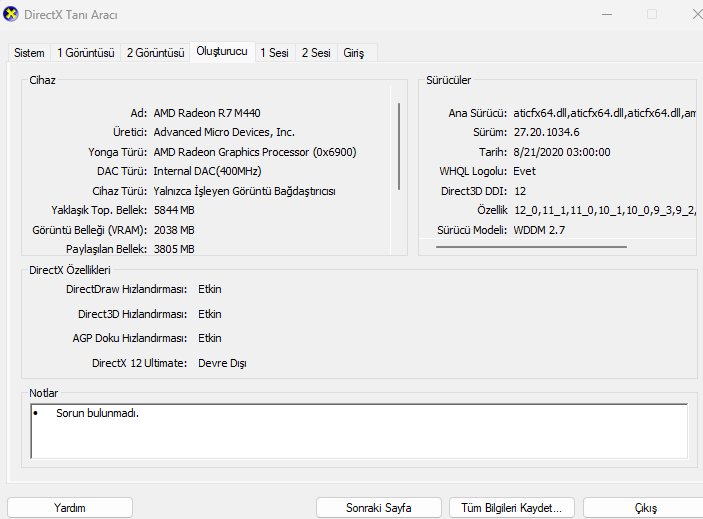Click main driver aticfx64.dll value
The height and width of the screenshot is (519, 703).
point(604,113)
